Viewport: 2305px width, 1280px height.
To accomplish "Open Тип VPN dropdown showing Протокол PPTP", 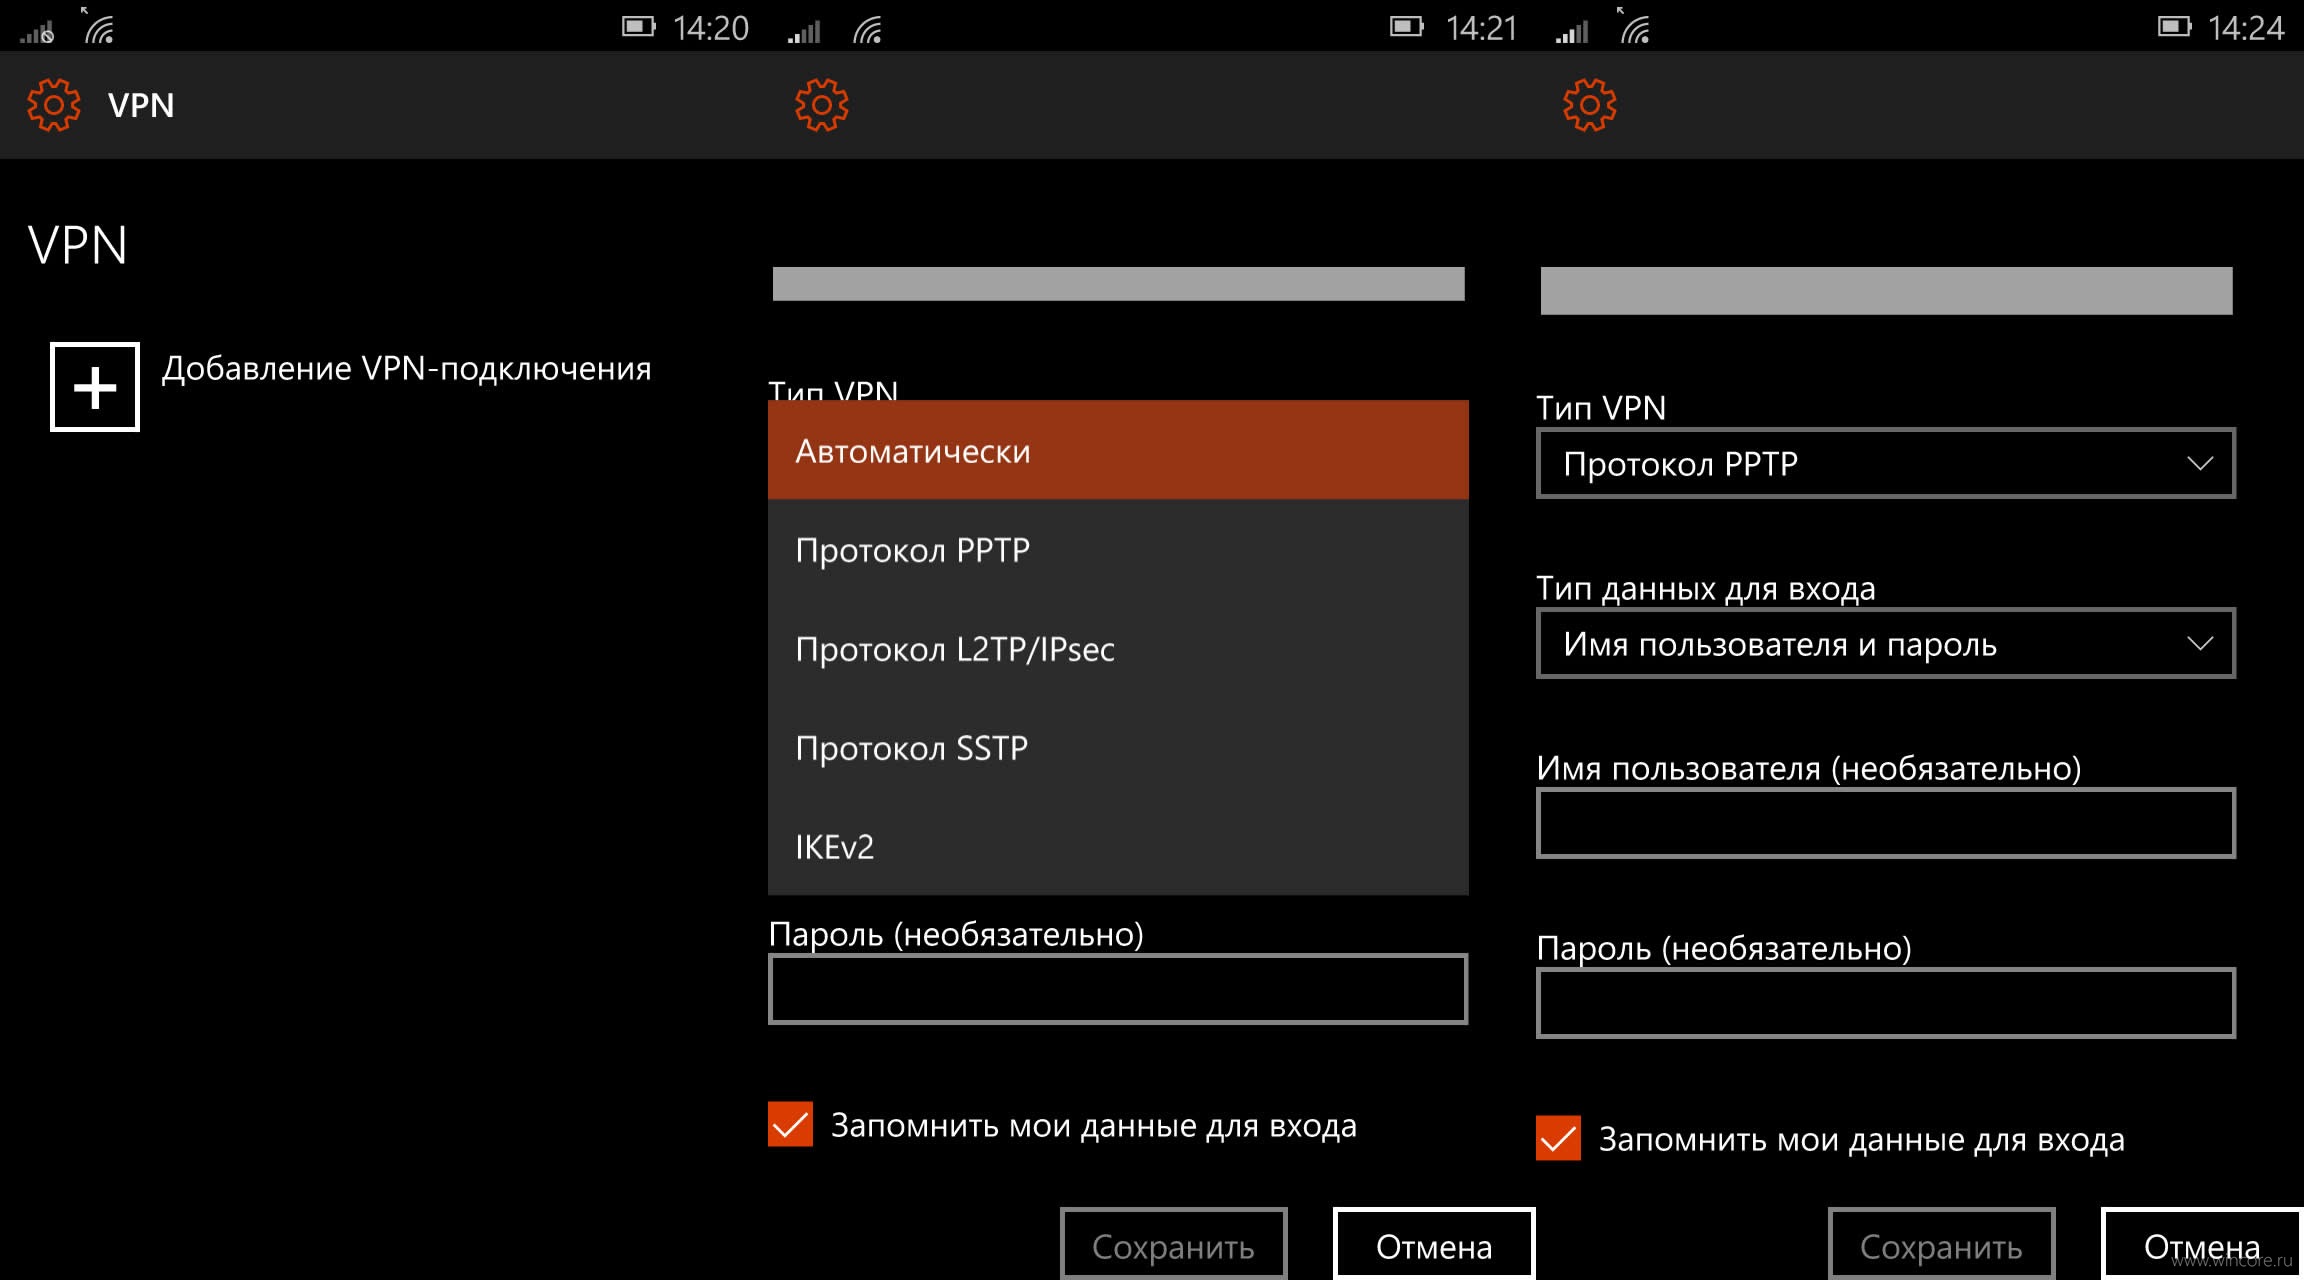I will 1886,463.
